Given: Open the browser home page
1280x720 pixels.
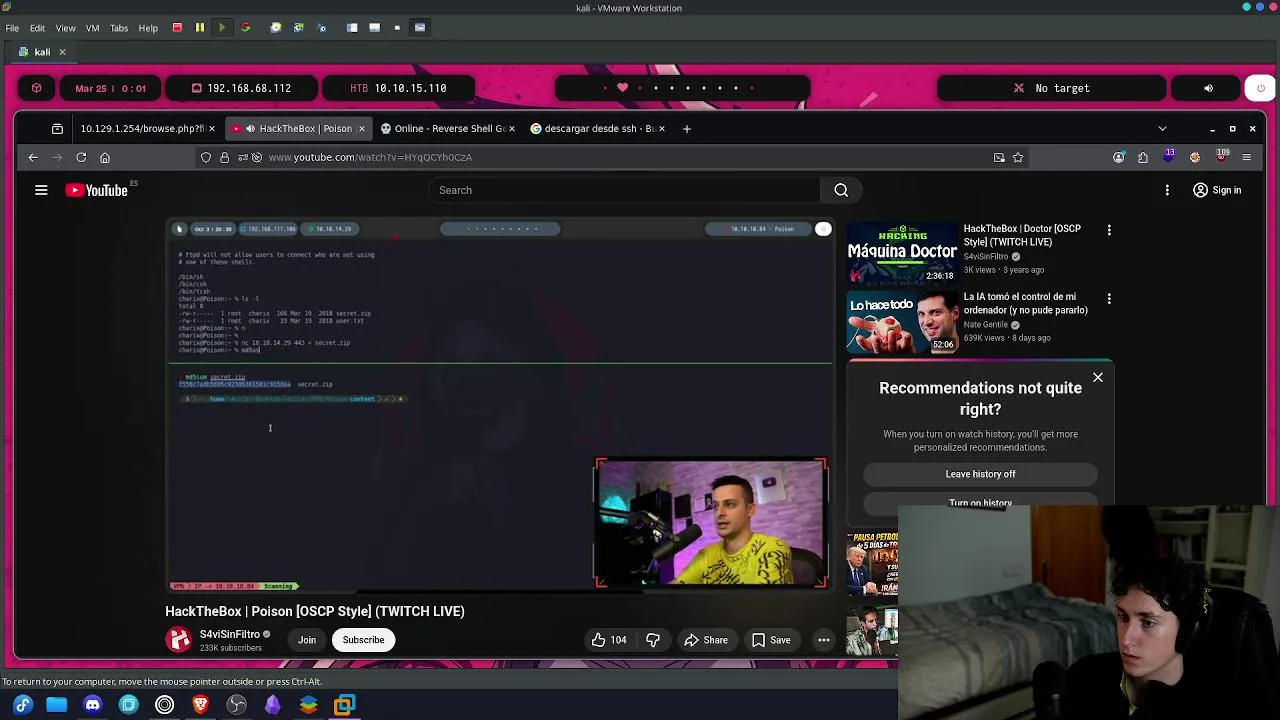Looking at the screenshot, I should pos(105,157).
